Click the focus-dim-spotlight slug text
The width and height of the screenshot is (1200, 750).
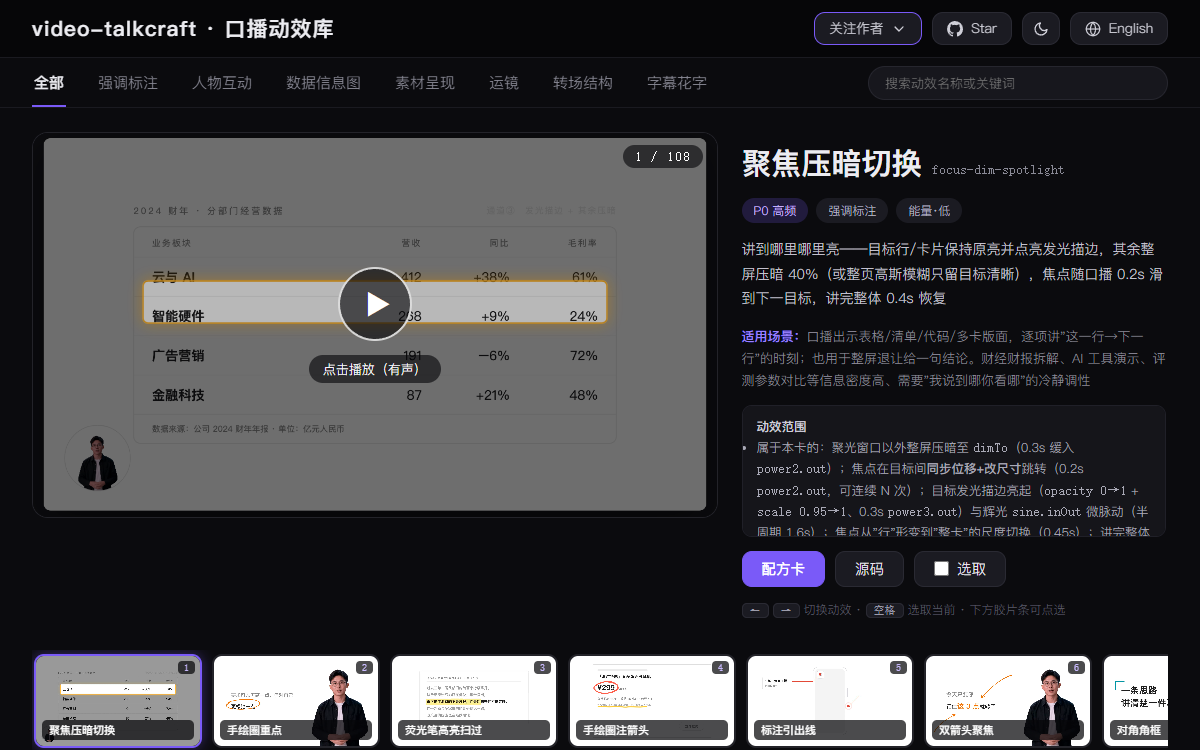point(998,170)
